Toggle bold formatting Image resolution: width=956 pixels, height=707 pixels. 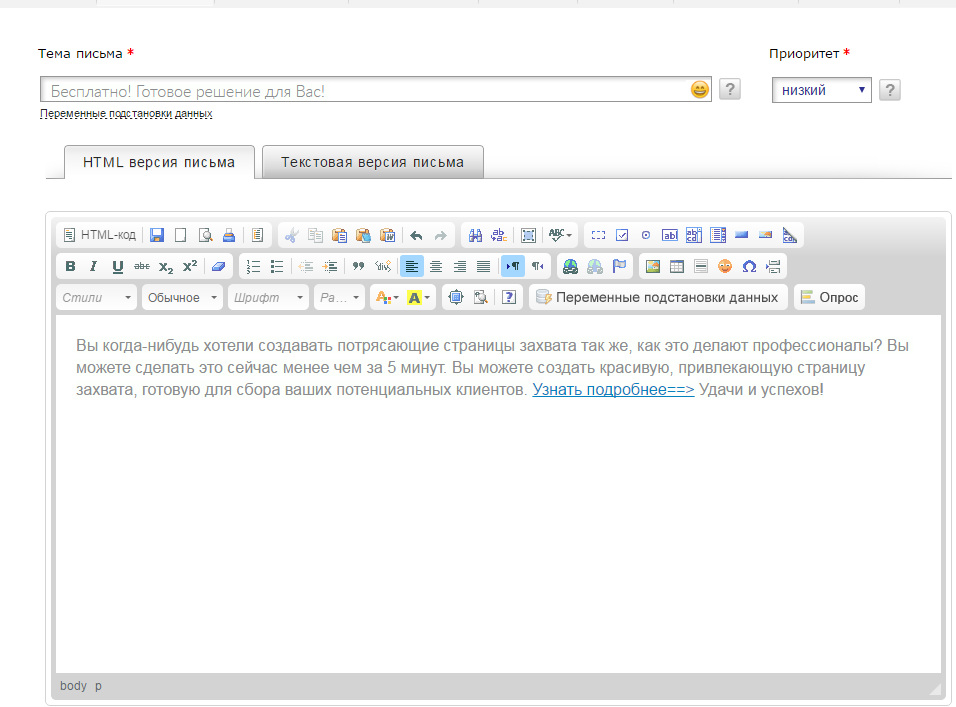[70, 266]
